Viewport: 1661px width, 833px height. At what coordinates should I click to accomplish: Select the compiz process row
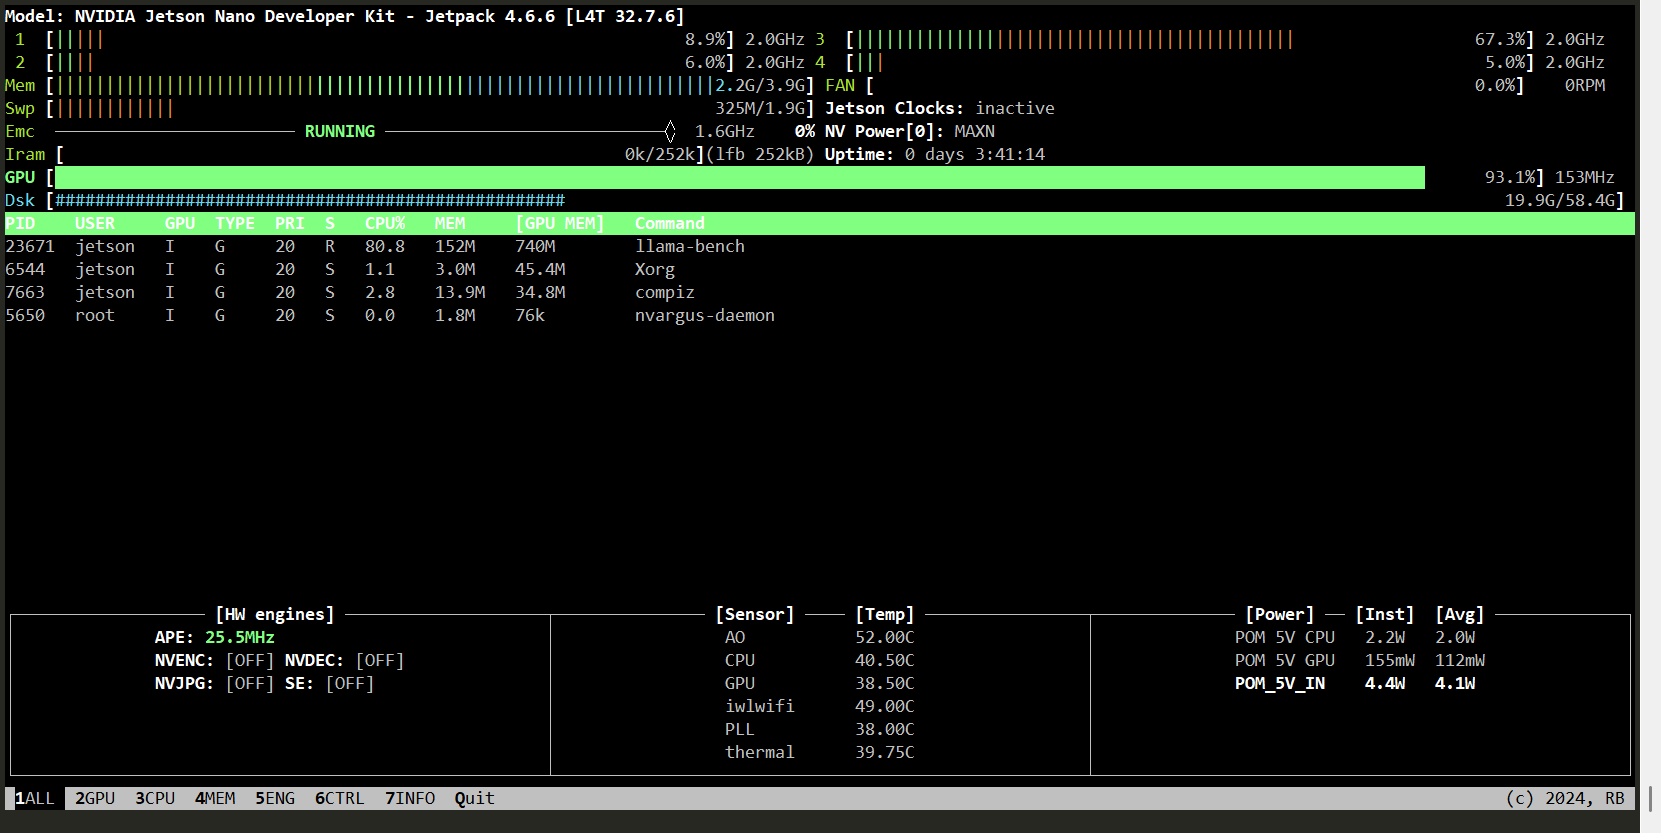tap(820, 293)
